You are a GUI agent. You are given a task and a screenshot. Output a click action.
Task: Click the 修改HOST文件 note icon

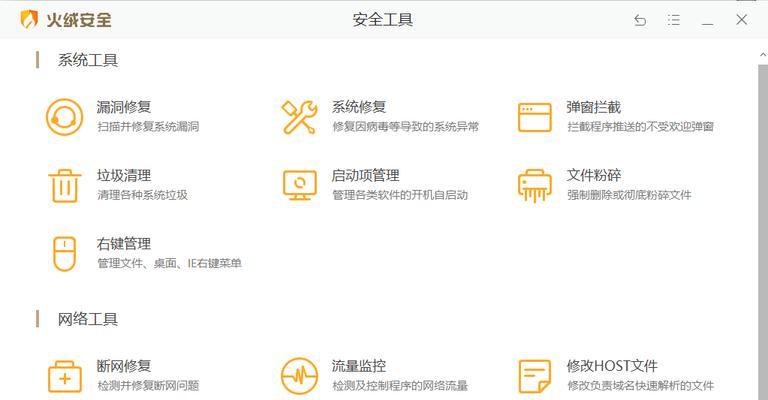point(534,376)
